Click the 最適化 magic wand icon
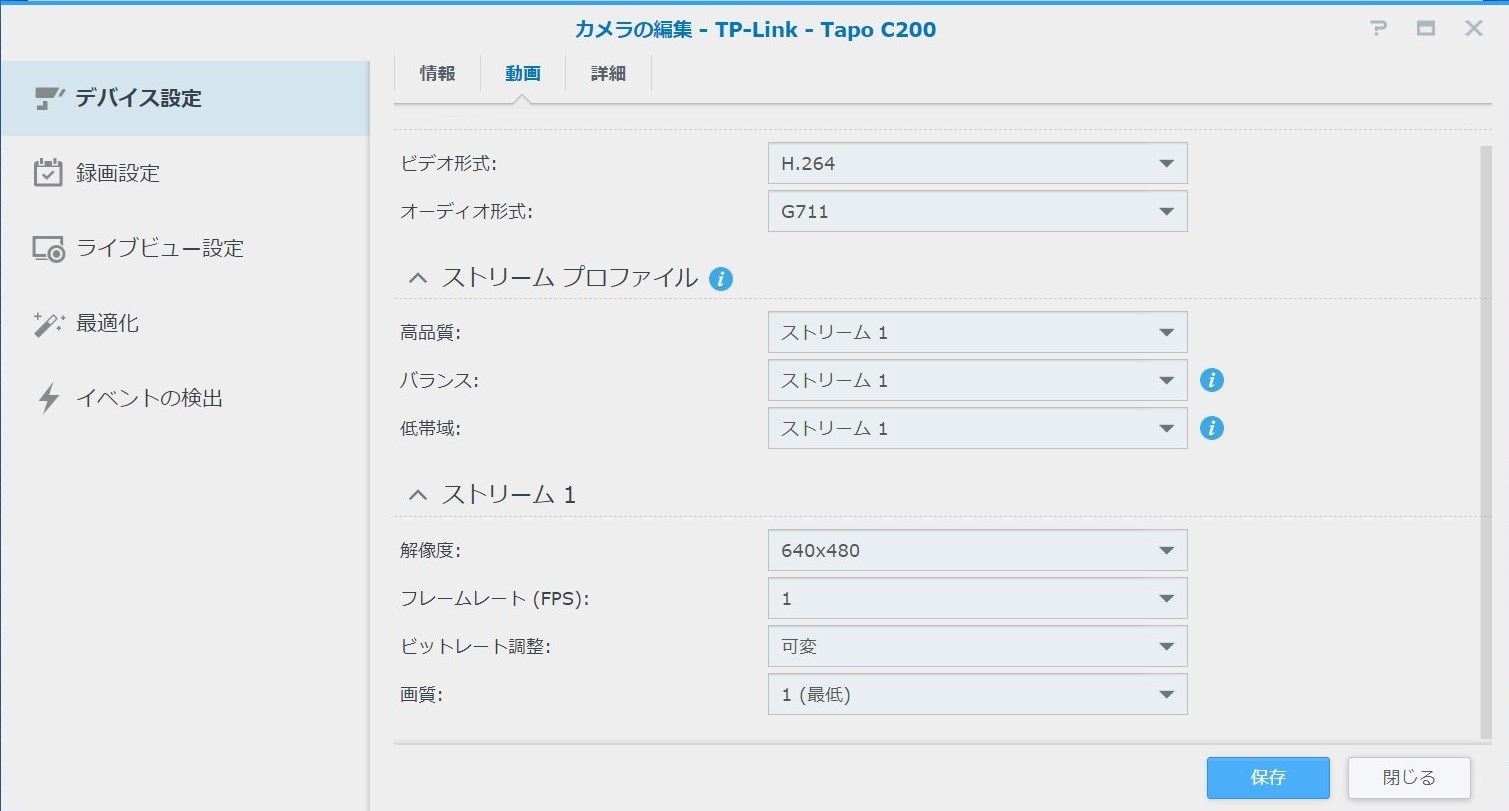1509x811 pixels. (48, 324)
